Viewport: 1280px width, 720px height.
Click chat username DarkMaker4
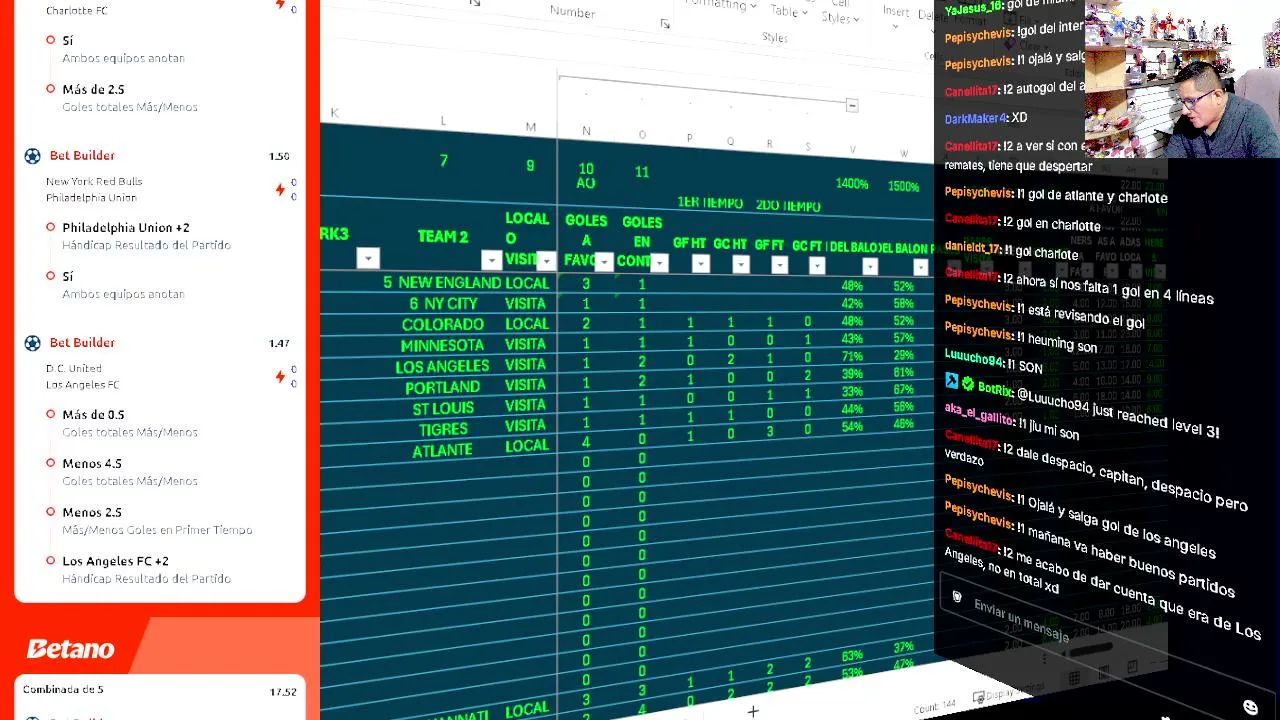(976, 118)
